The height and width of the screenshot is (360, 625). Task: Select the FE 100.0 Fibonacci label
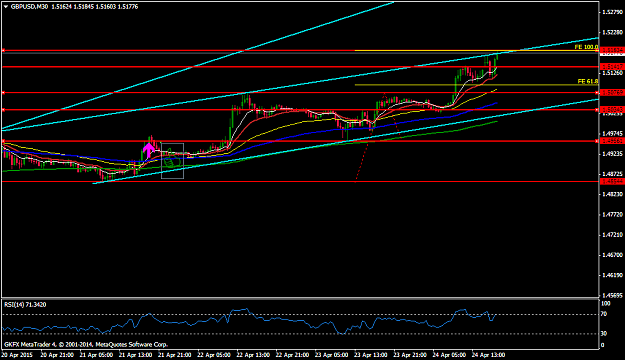[x=586, y=47]
